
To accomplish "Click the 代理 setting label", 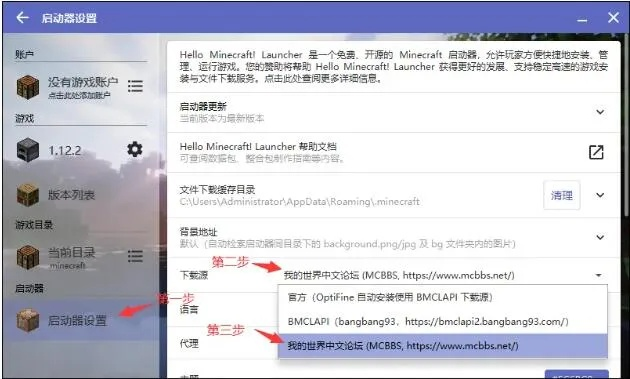I will point(189,344).
